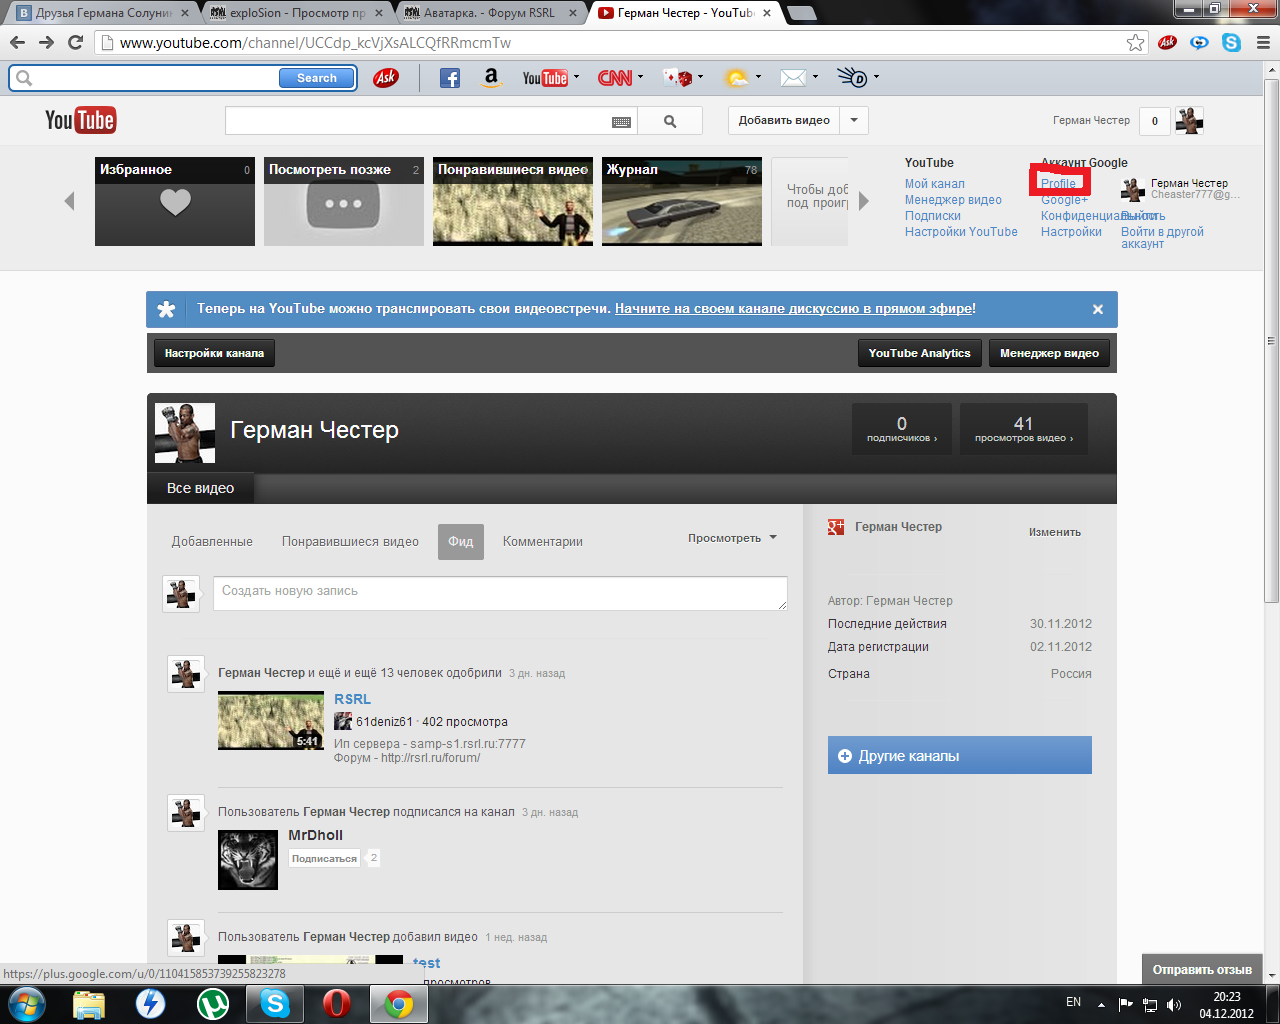Open the Opera browser from the taskbar

pos(337,1003)
